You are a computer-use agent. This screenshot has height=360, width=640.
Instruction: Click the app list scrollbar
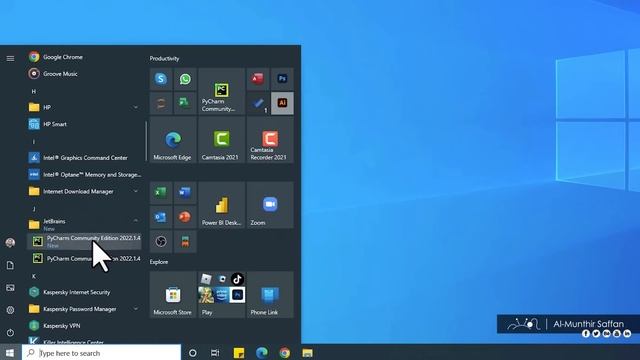pyautogui.click(x=146, y=141)
